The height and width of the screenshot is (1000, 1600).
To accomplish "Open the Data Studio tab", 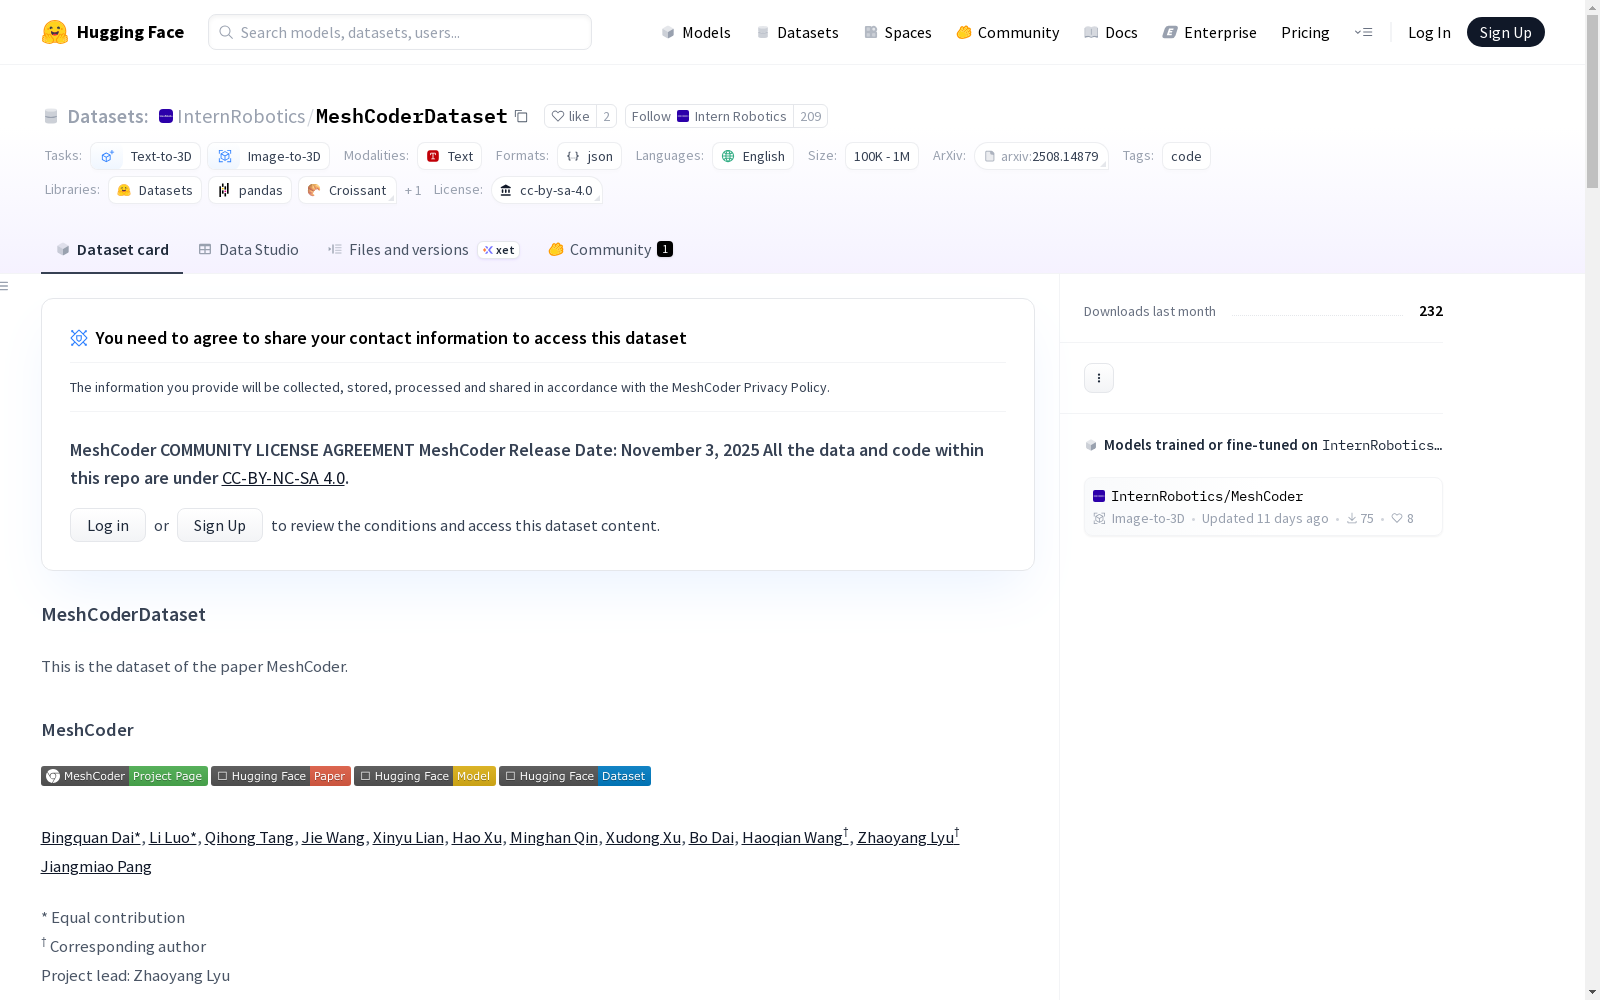I will coord(248,250).
